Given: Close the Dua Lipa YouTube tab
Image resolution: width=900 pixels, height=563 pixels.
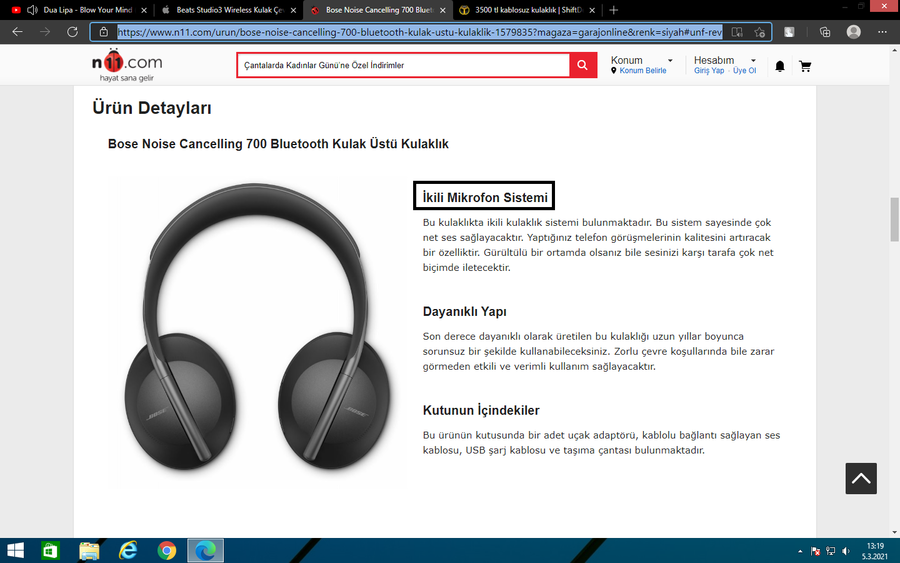Looking at the screenshot, I should (144, 10).
